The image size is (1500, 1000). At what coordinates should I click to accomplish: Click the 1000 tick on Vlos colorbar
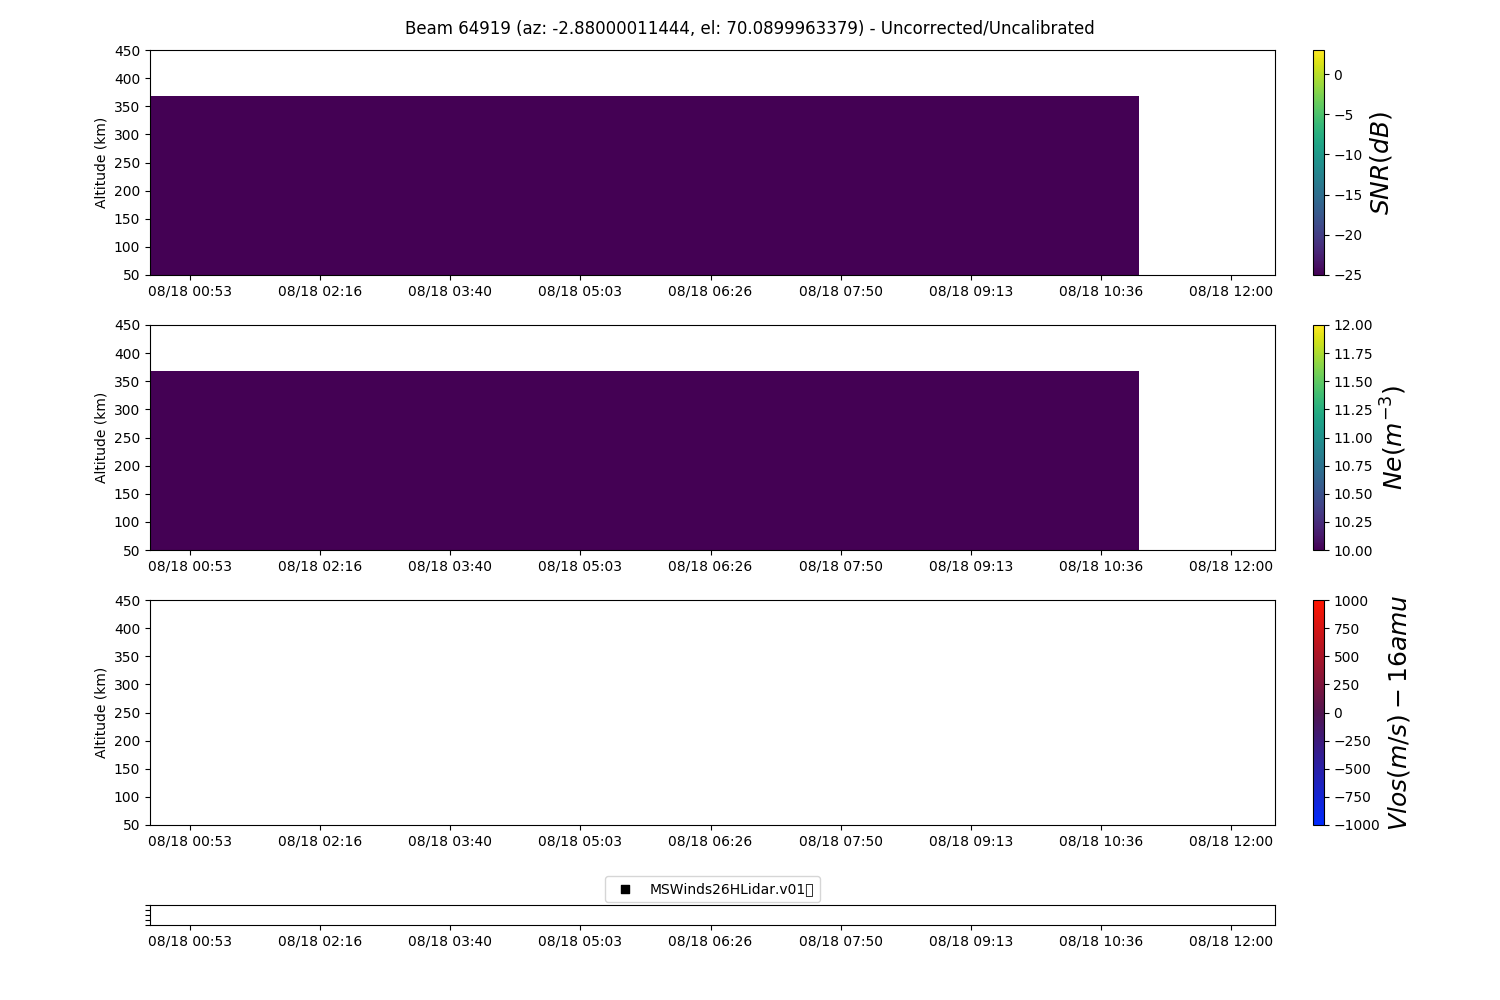pyautogui.click(x=1350, y=600)
